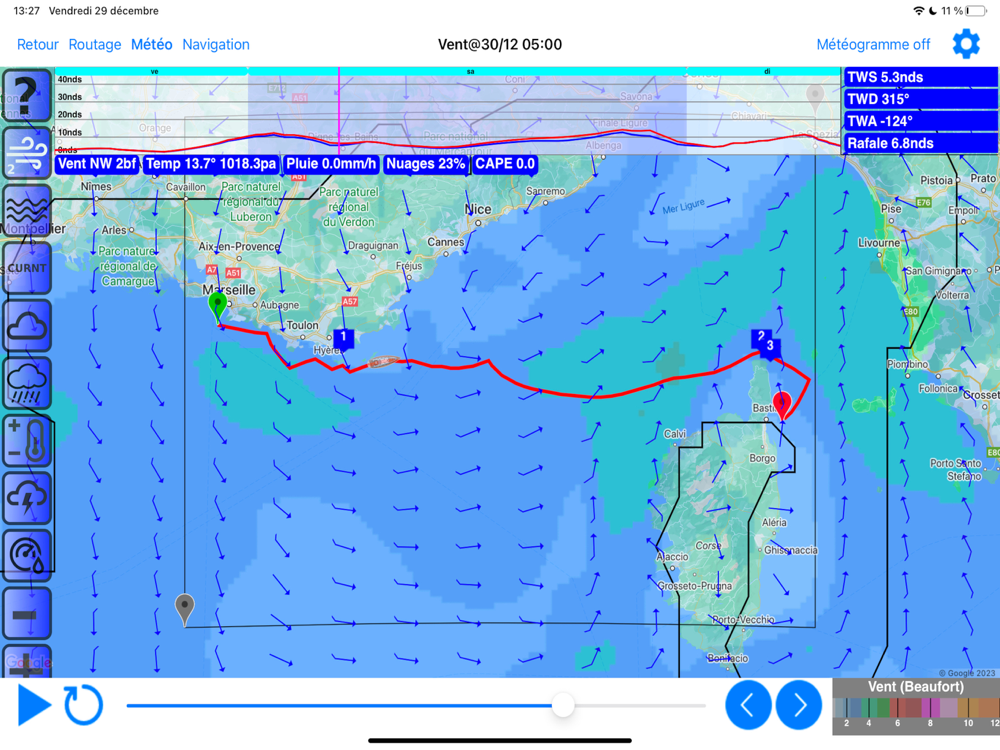Tap the Pluie 0.0mm/h label
This screenshot has height=750, width=1000.
point(331,164)
